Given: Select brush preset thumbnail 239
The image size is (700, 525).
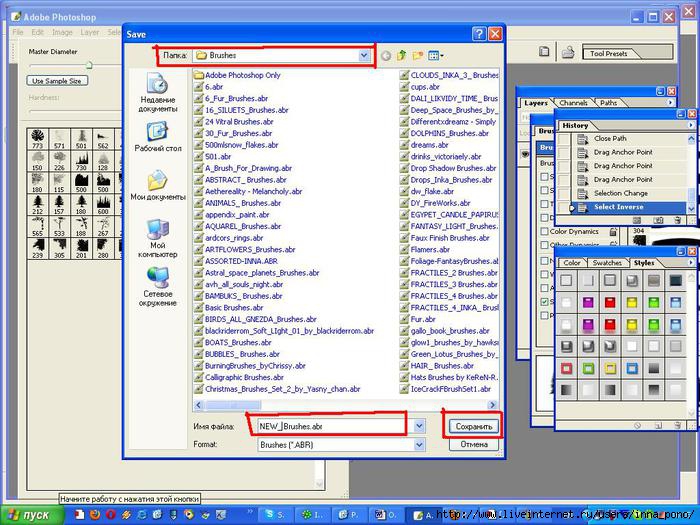Looking at the screenshot, I should [38, 248].
